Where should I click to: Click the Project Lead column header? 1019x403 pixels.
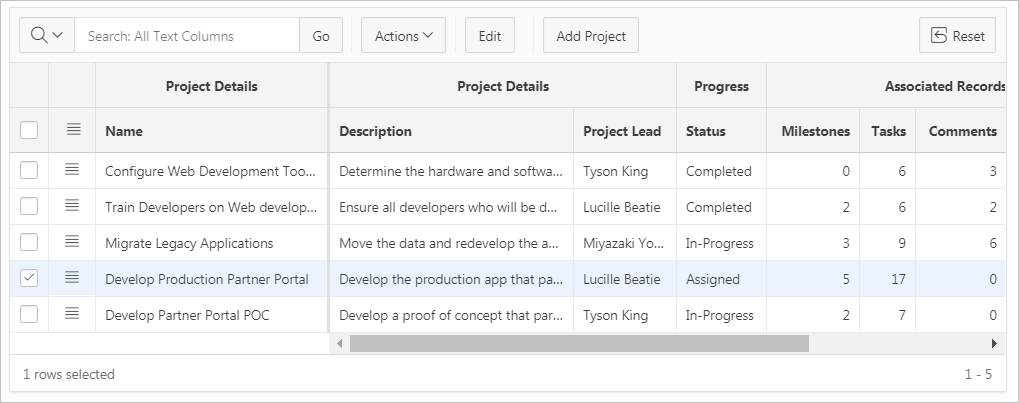(621, 131)
